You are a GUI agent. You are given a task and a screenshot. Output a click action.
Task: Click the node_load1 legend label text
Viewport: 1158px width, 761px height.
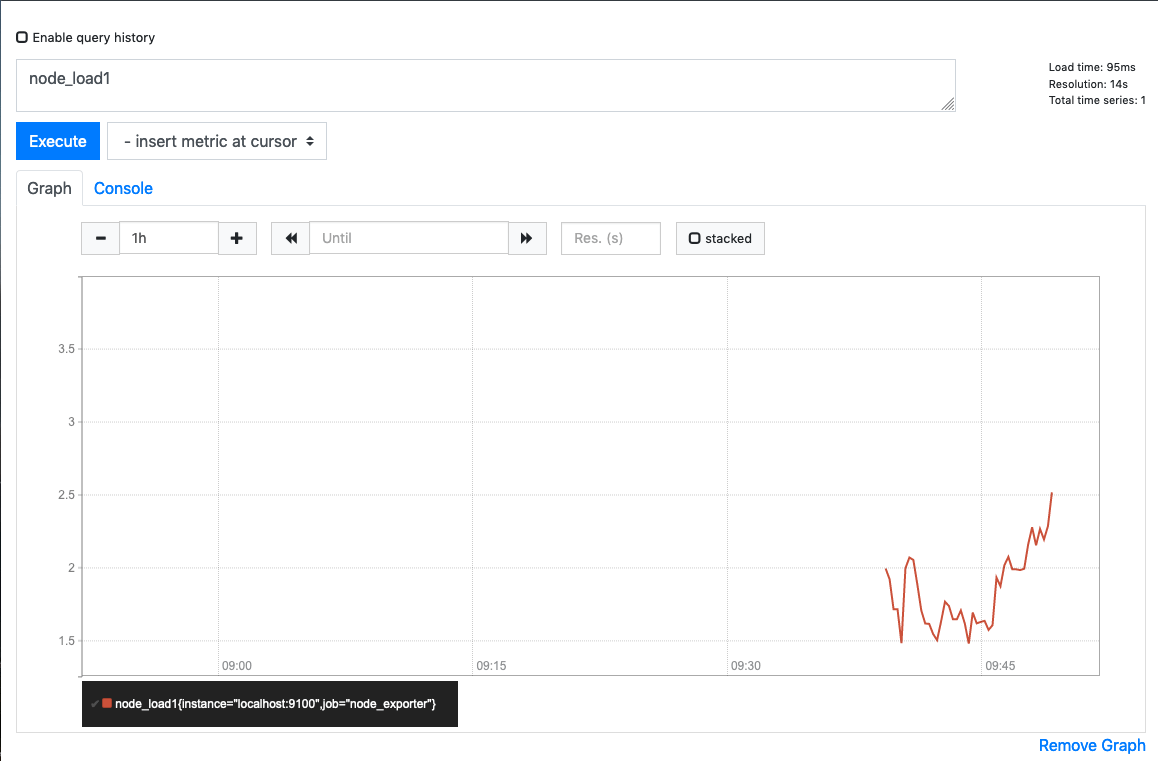(275, 703)
